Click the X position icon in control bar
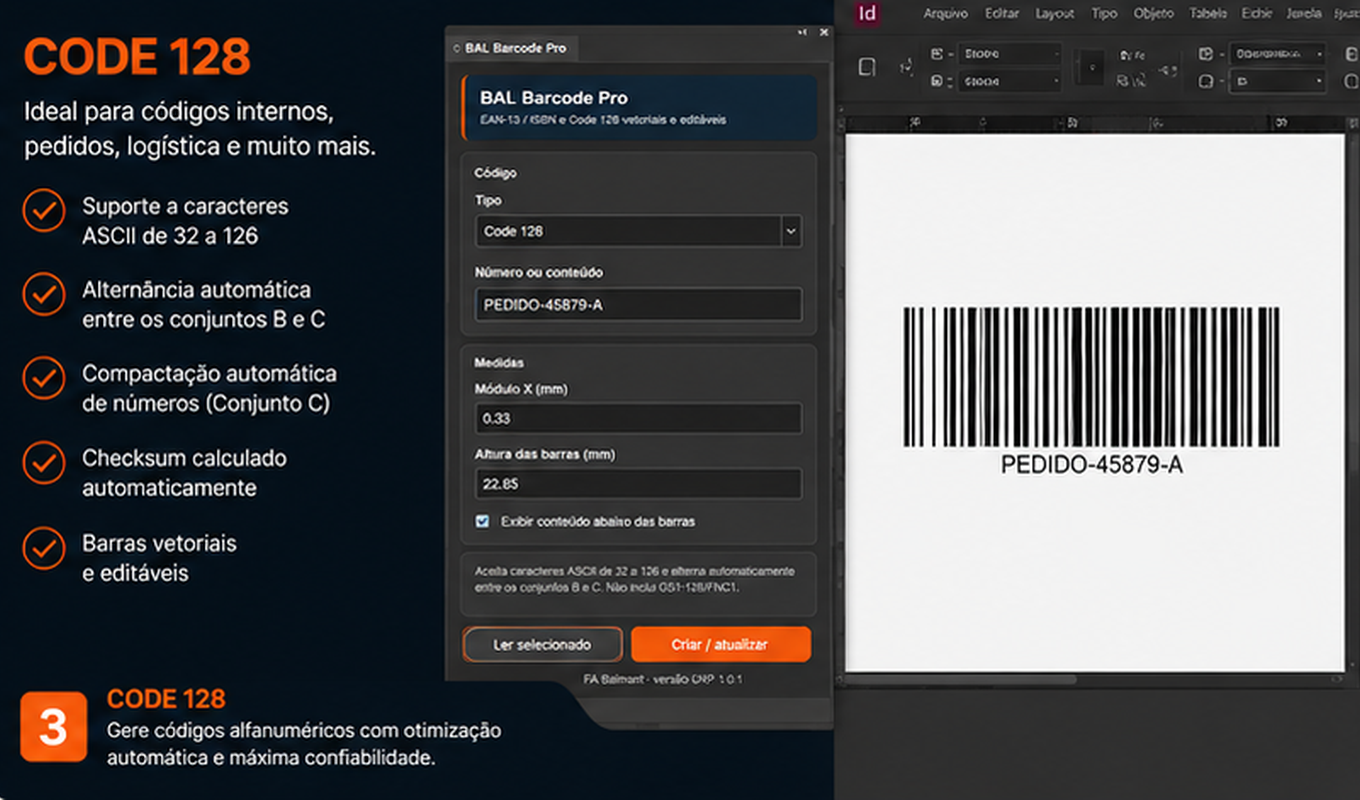Image resolution: width=1360 pixels, height=800 pixels. 937,54
